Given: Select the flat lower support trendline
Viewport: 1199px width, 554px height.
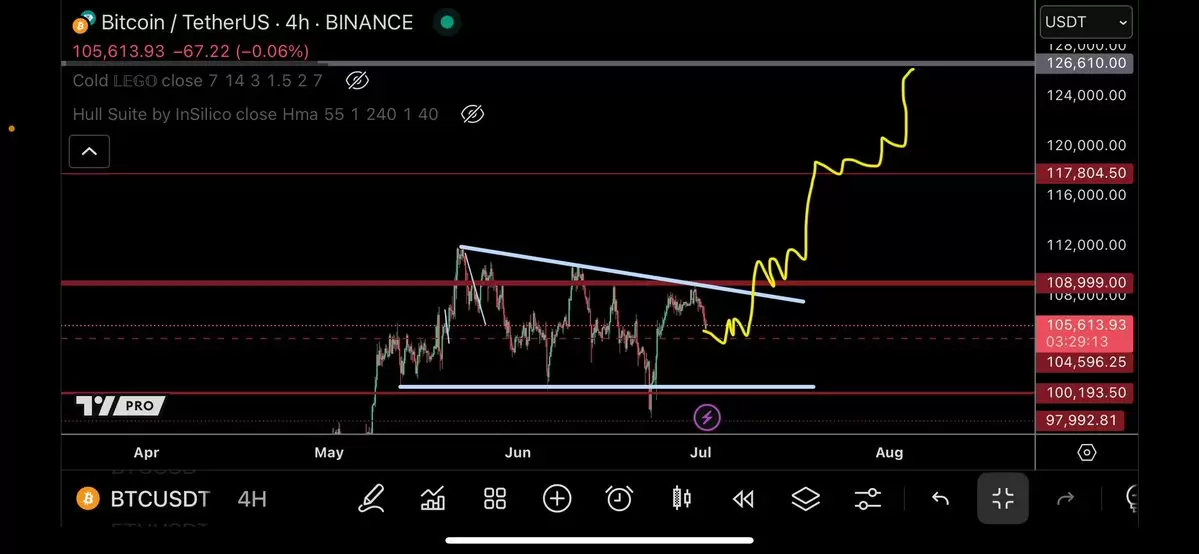Looking at the screenshot, I should pyautogui.click(x=606, y=386).
